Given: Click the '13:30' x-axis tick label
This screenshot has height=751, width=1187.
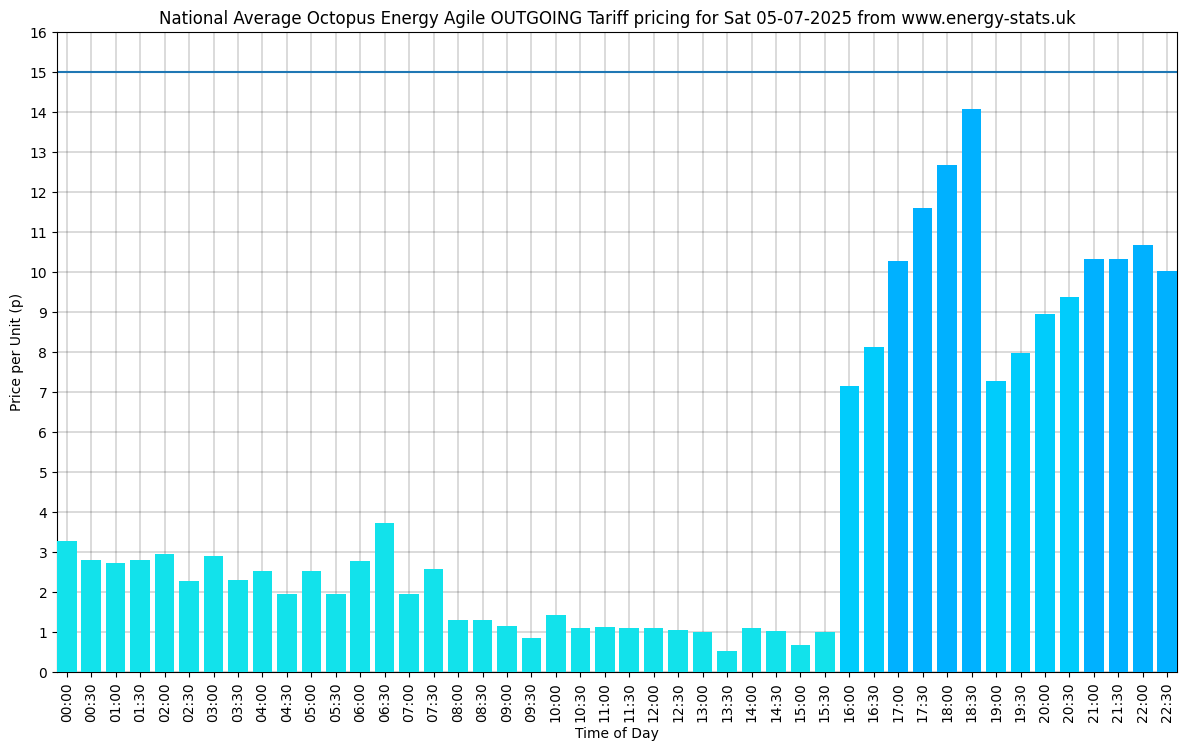Looking at the screenshot, I should click(727, 702).
